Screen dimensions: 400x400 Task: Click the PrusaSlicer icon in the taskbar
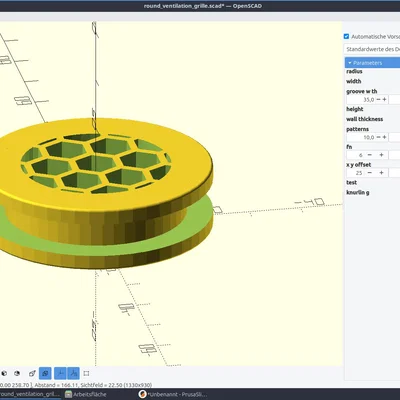[x=142, y=394]
